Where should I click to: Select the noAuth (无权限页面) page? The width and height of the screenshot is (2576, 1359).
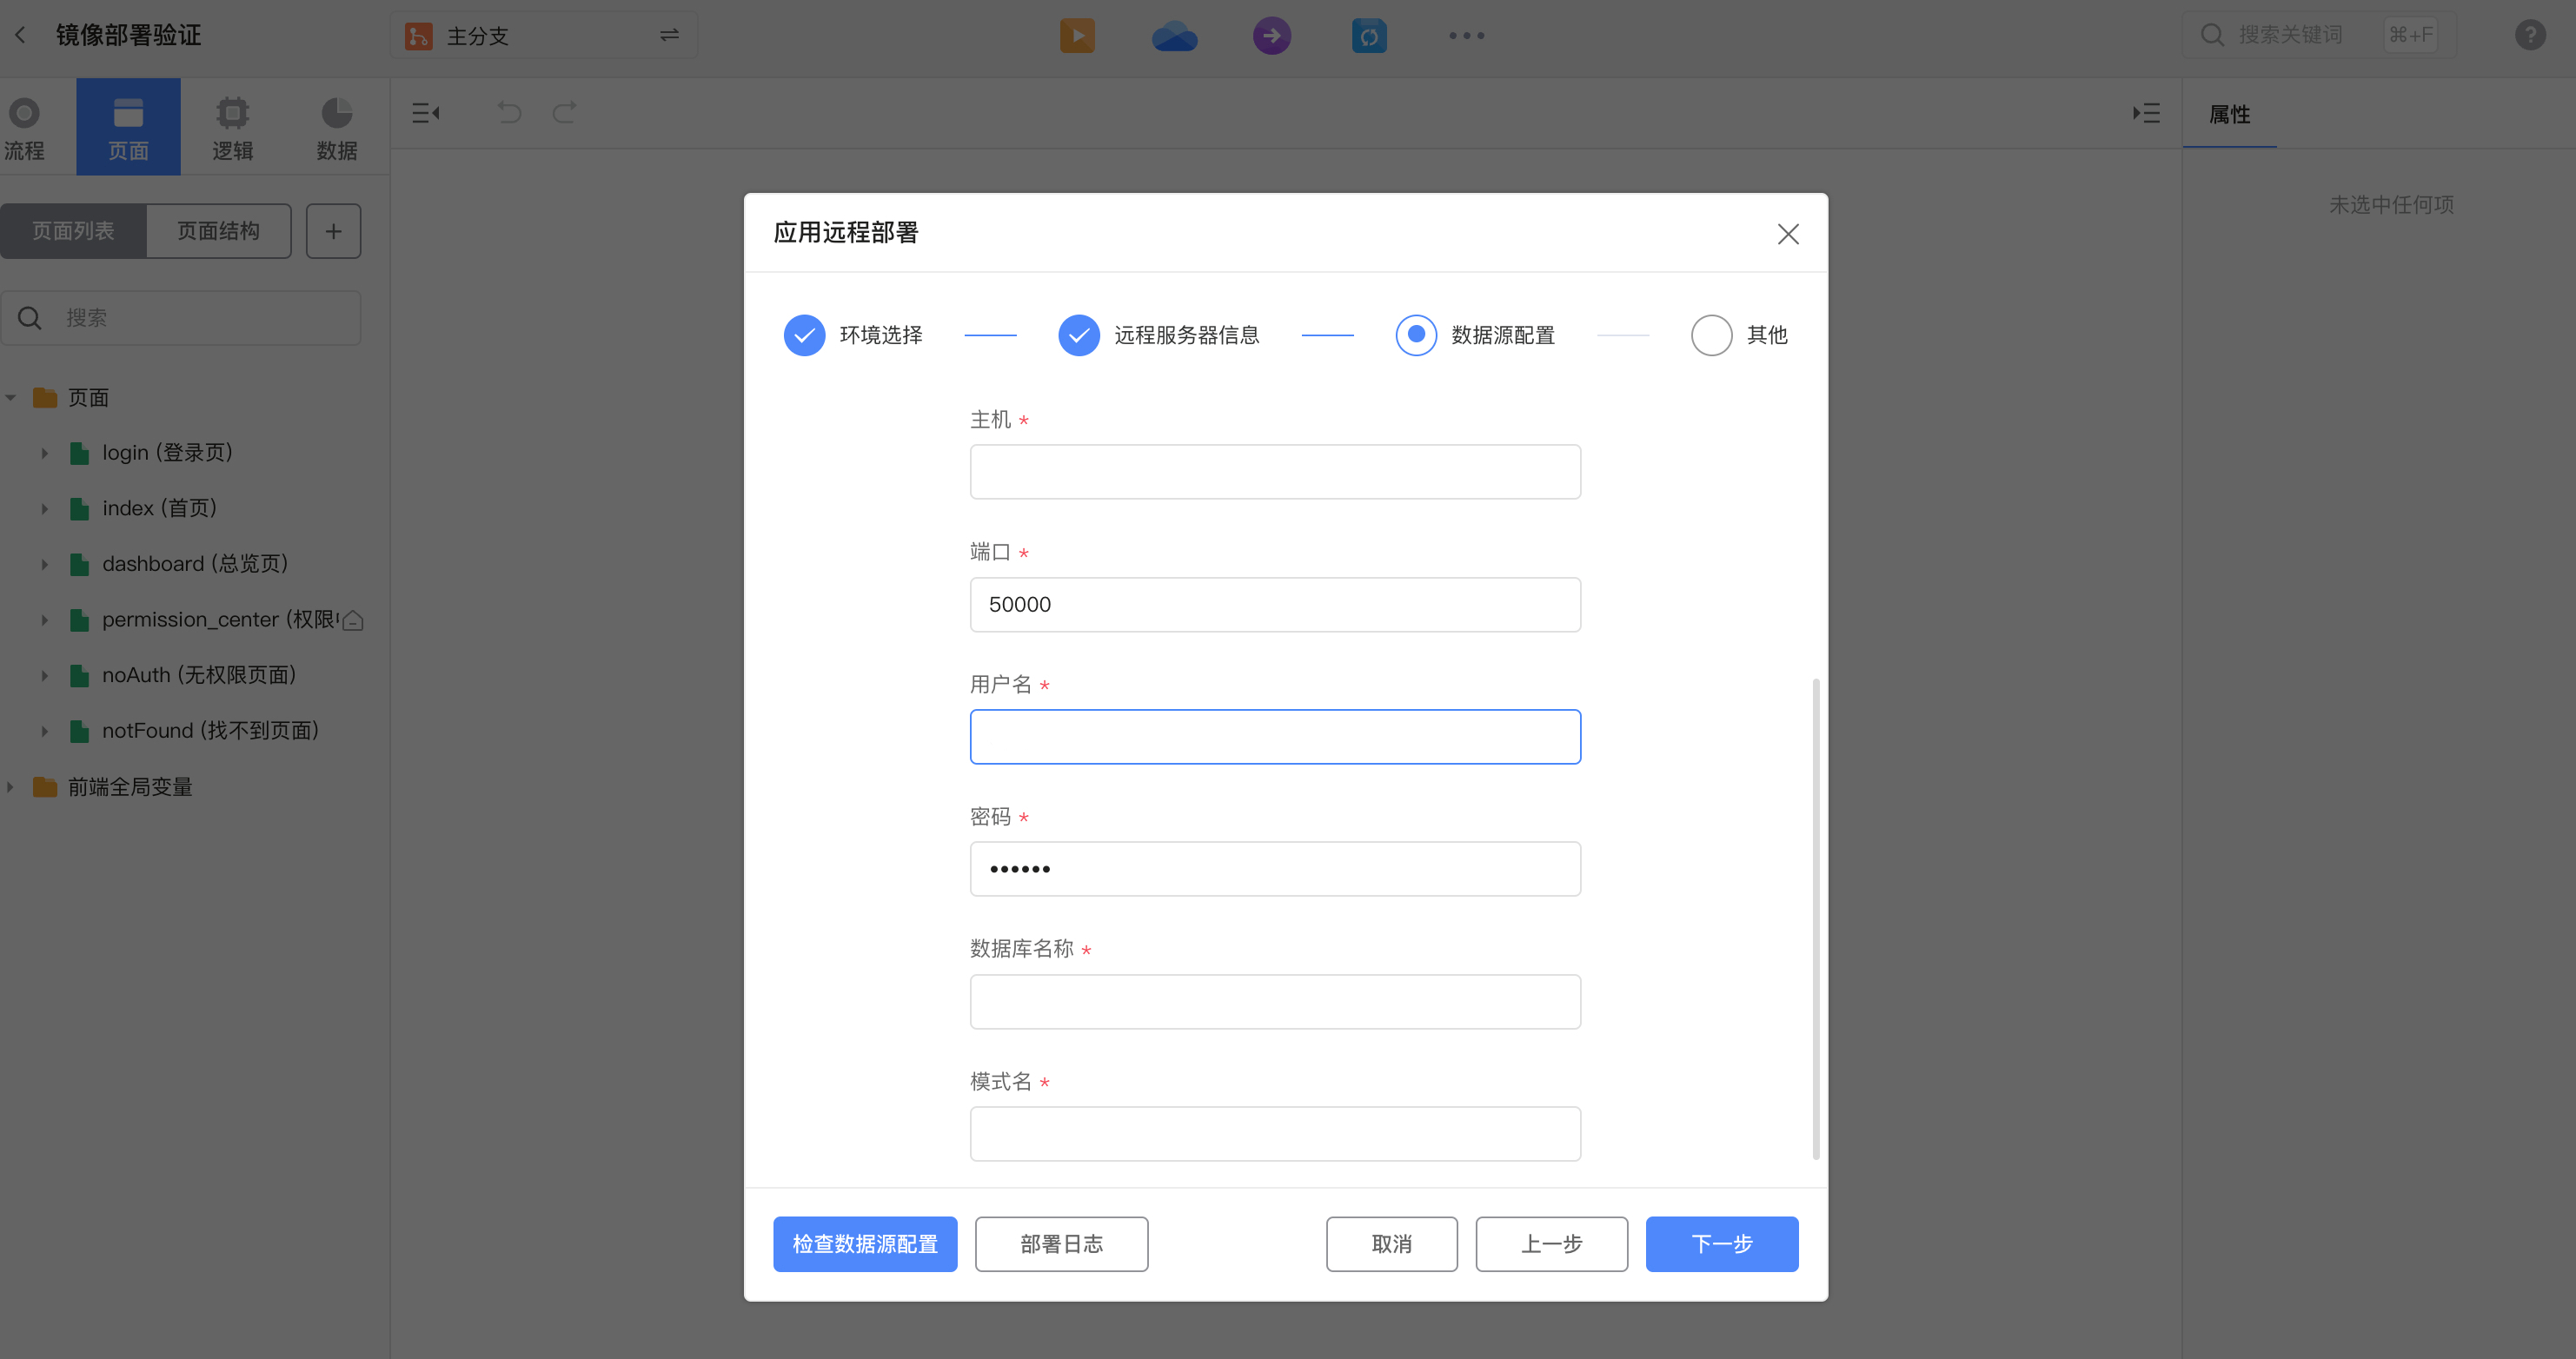pyautogui.click(x=198, y=676)
